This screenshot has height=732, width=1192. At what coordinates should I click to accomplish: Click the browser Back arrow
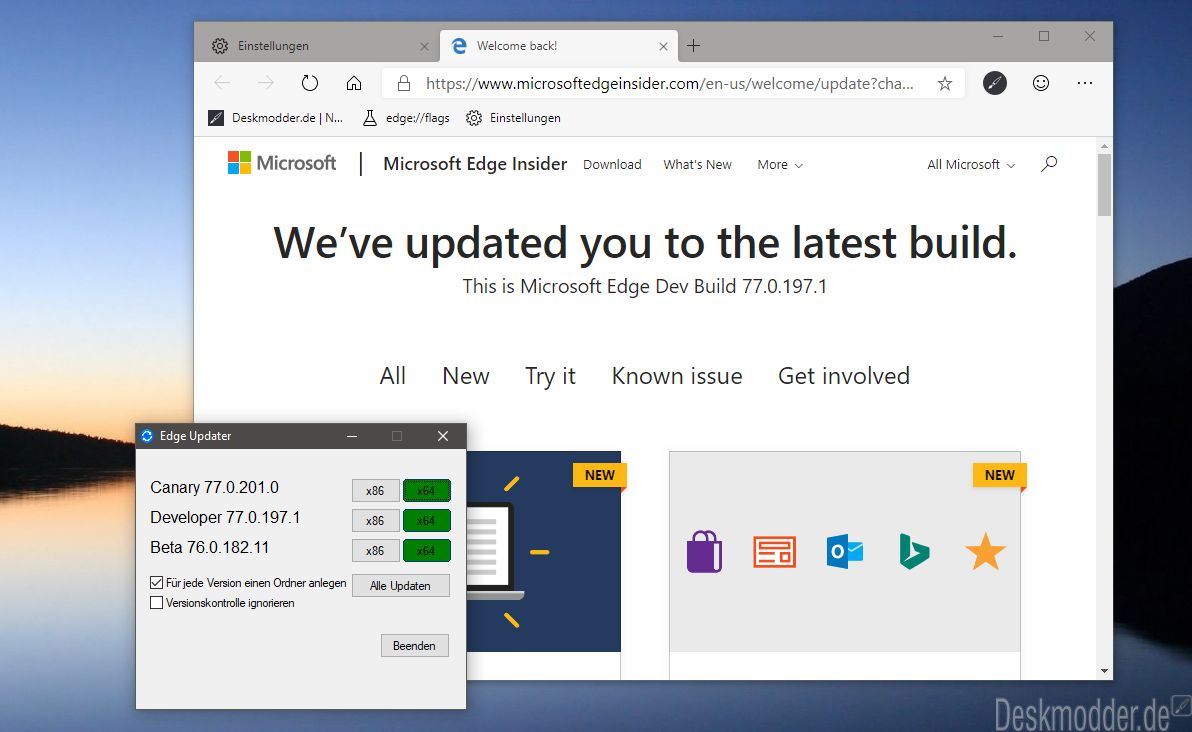click(x=222, y=83)
